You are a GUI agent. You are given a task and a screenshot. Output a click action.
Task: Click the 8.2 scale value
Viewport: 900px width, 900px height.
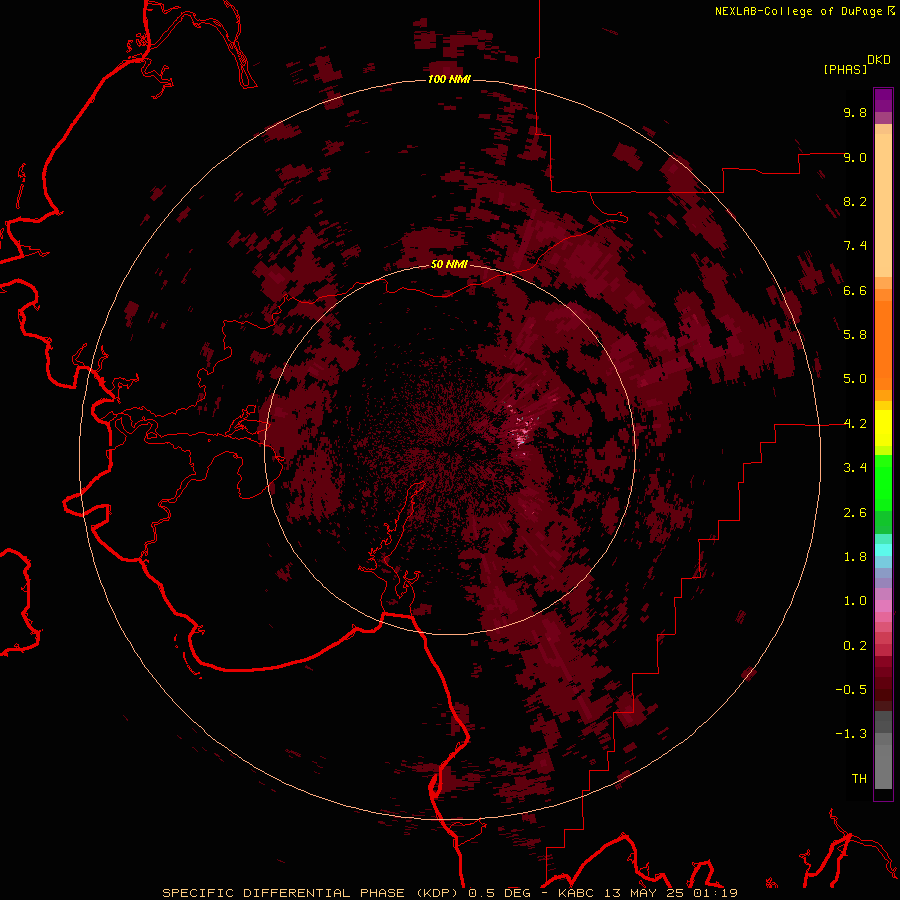point(855,201)
